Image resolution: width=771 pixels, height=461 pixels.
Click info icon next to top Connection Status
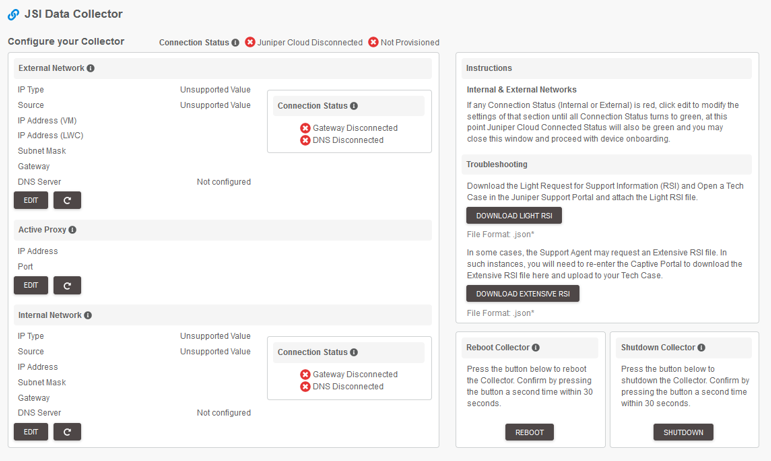pyautogui.click(x=236, y=43)
